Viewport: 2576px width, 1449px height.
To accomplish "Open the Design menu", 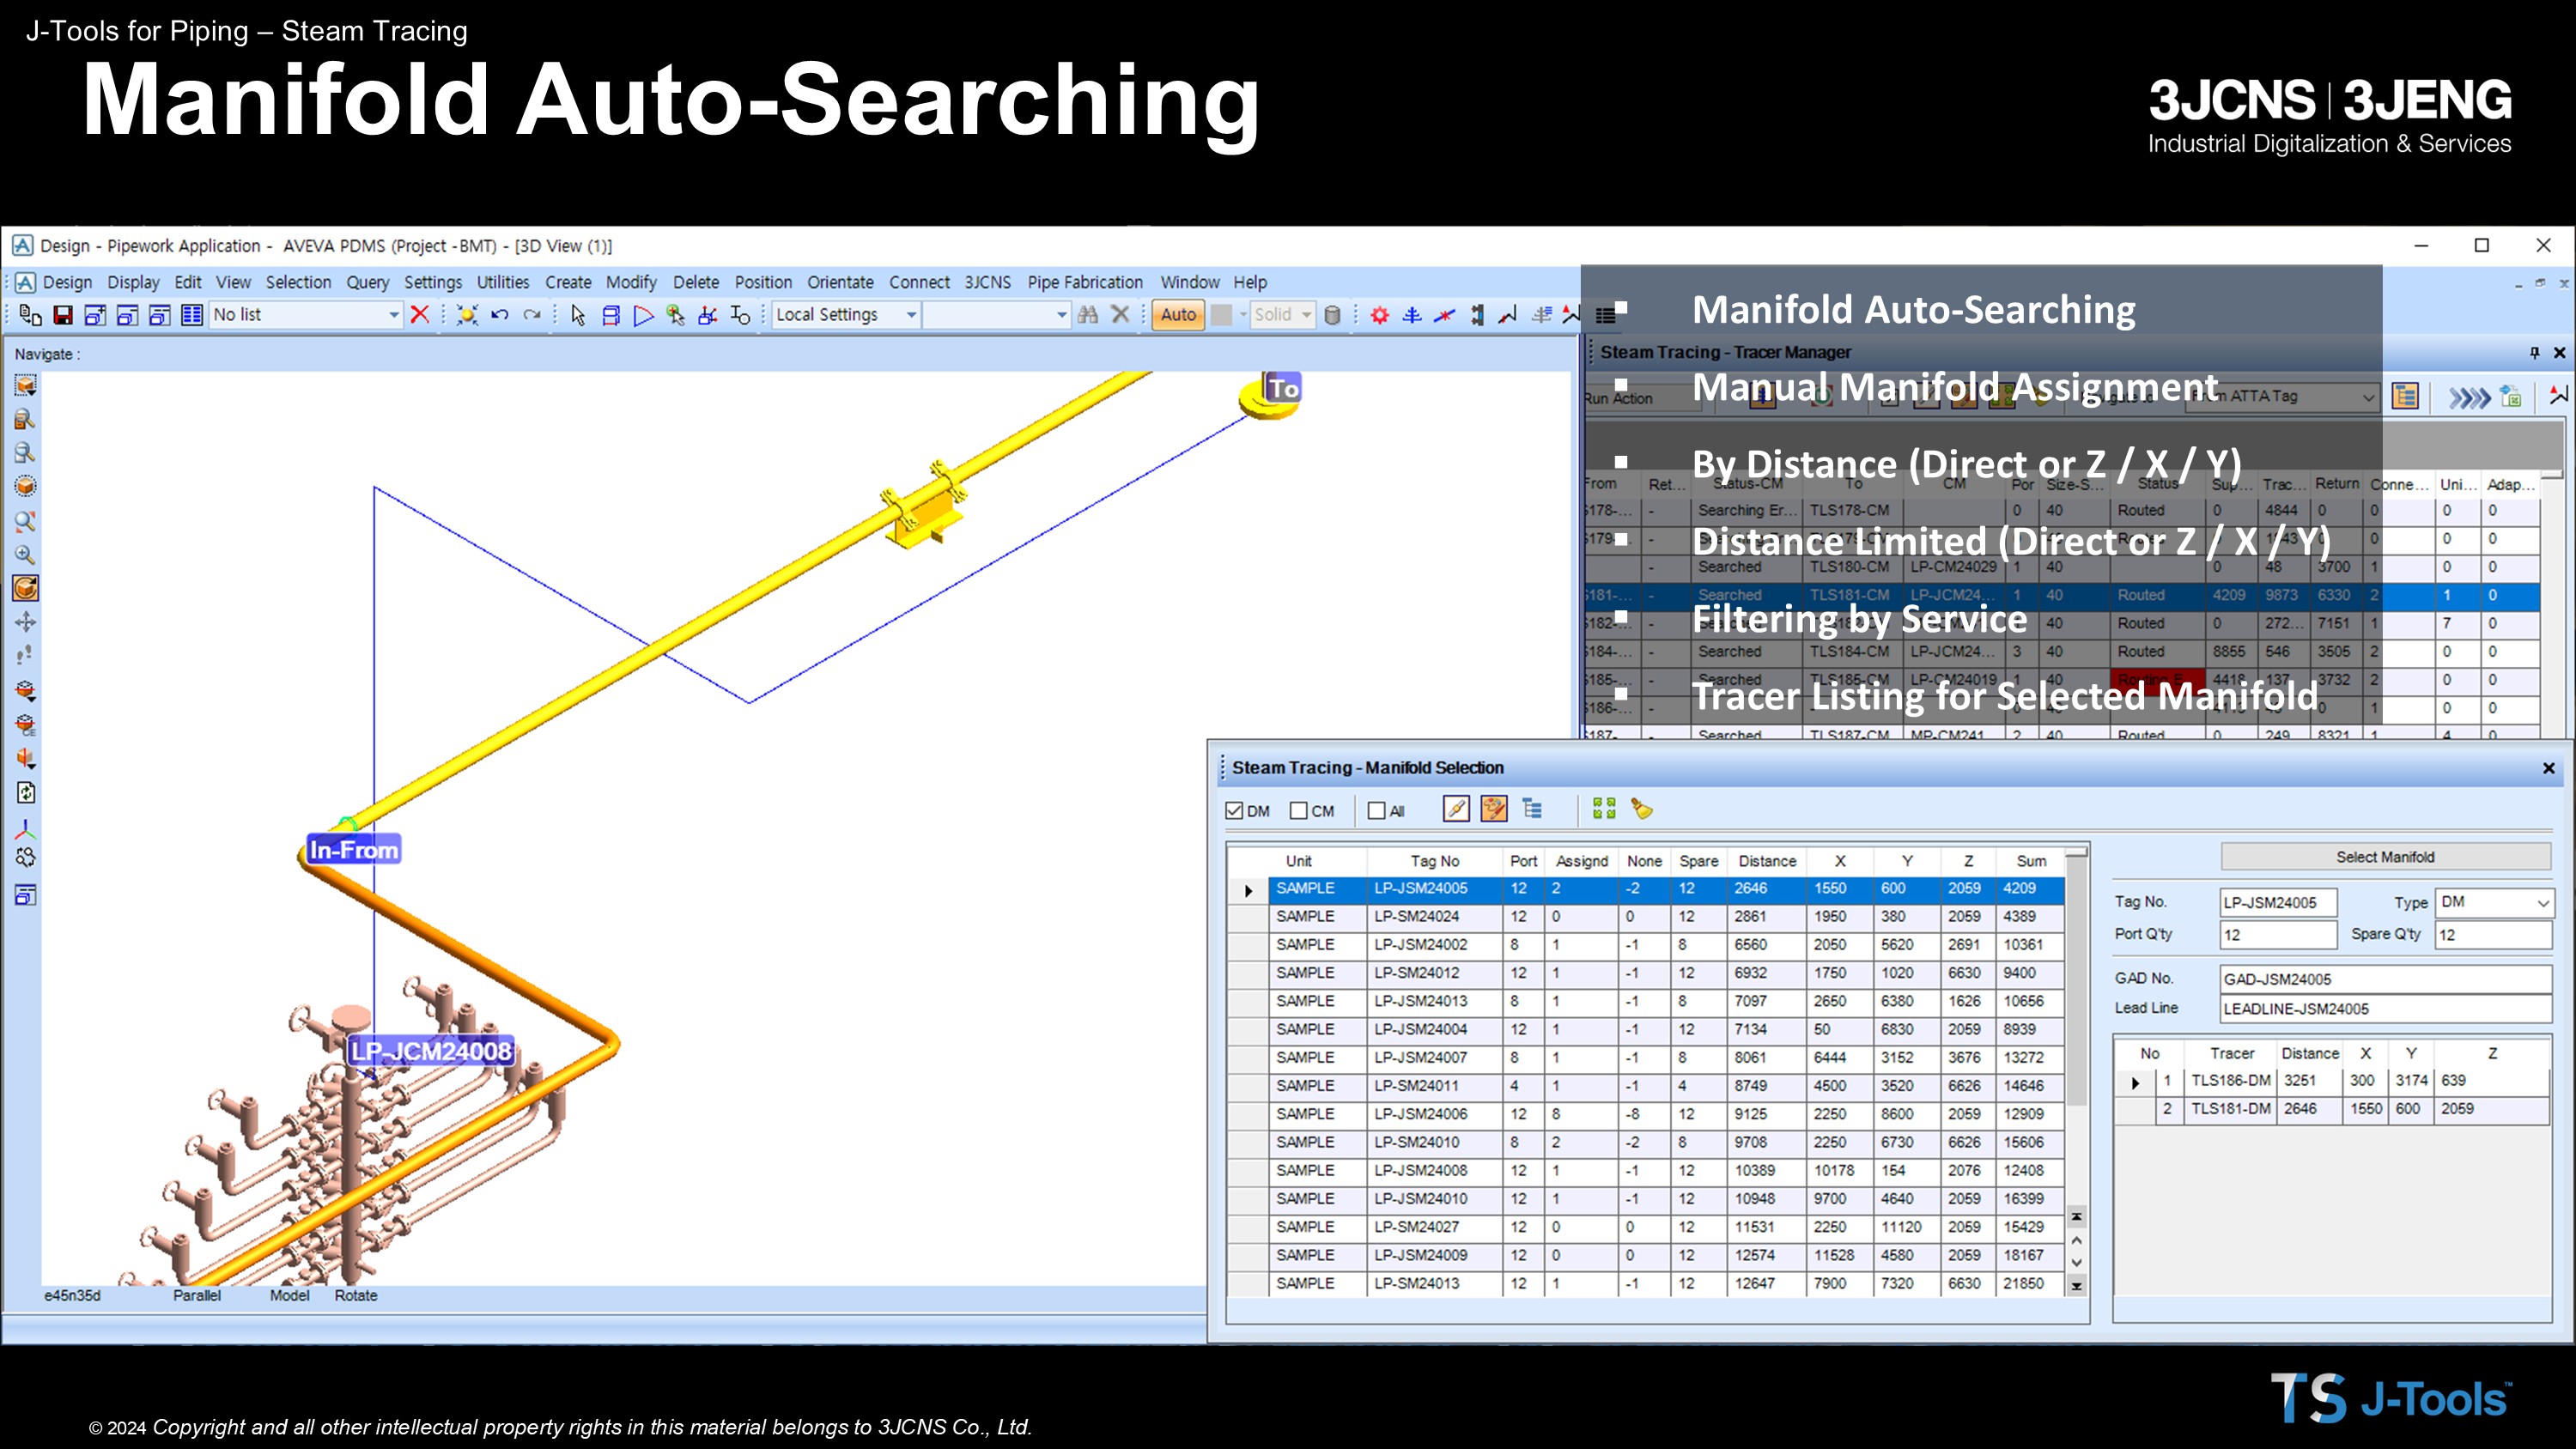I will click(67, 282).
